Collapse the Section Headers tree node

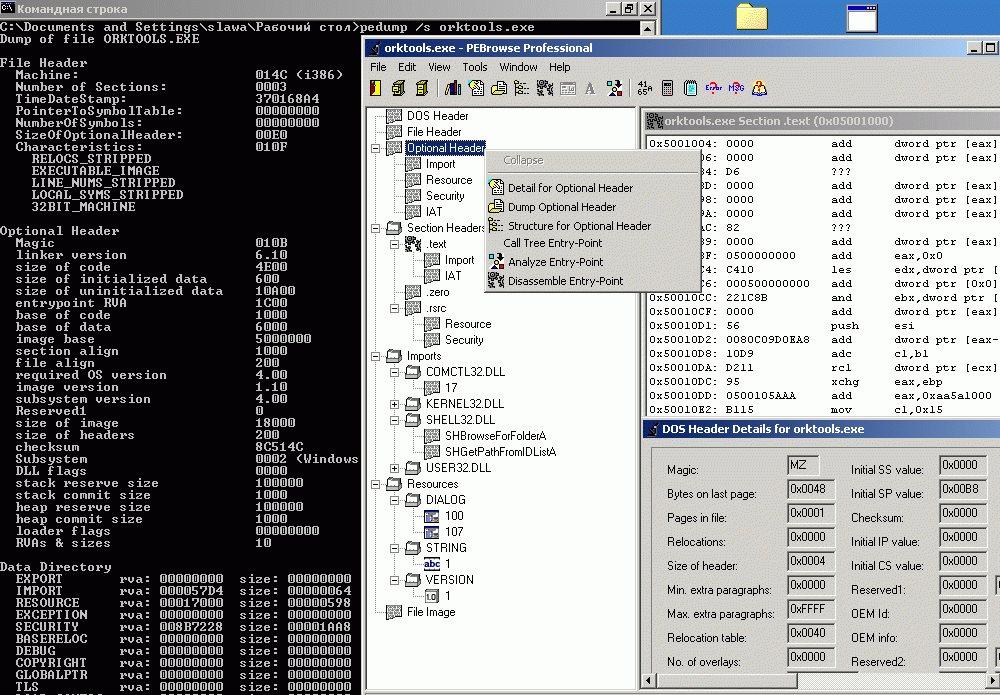coord(376,228)
